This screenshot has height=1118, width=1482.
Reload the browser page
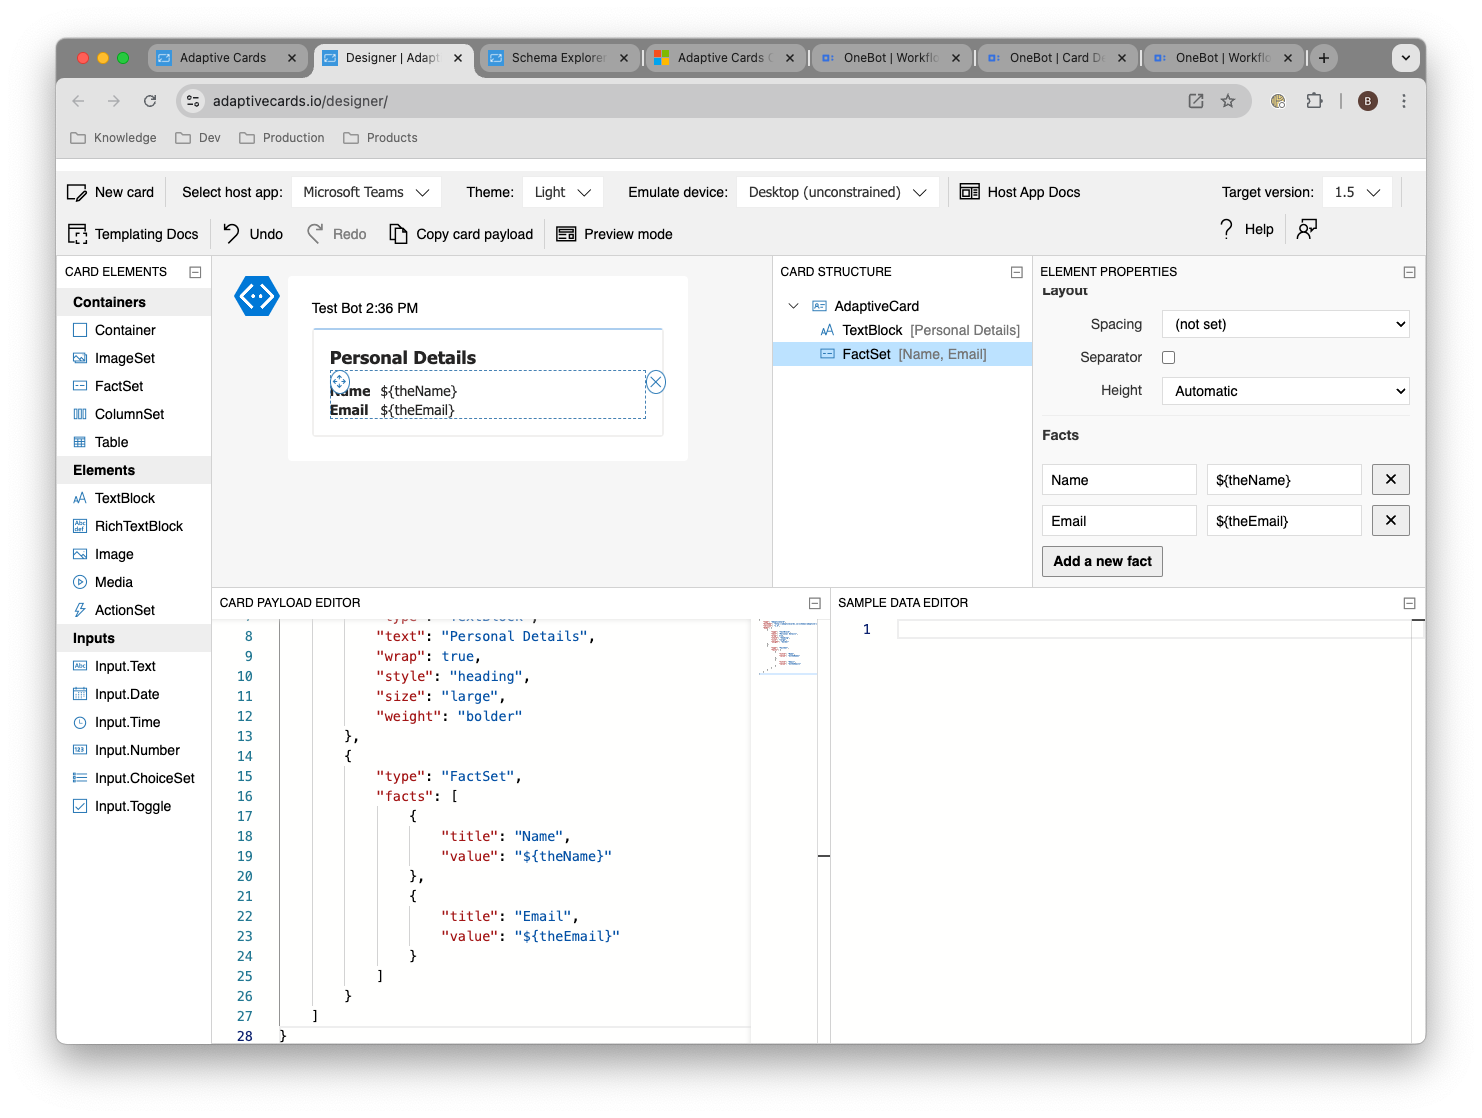tap(150, 101)
